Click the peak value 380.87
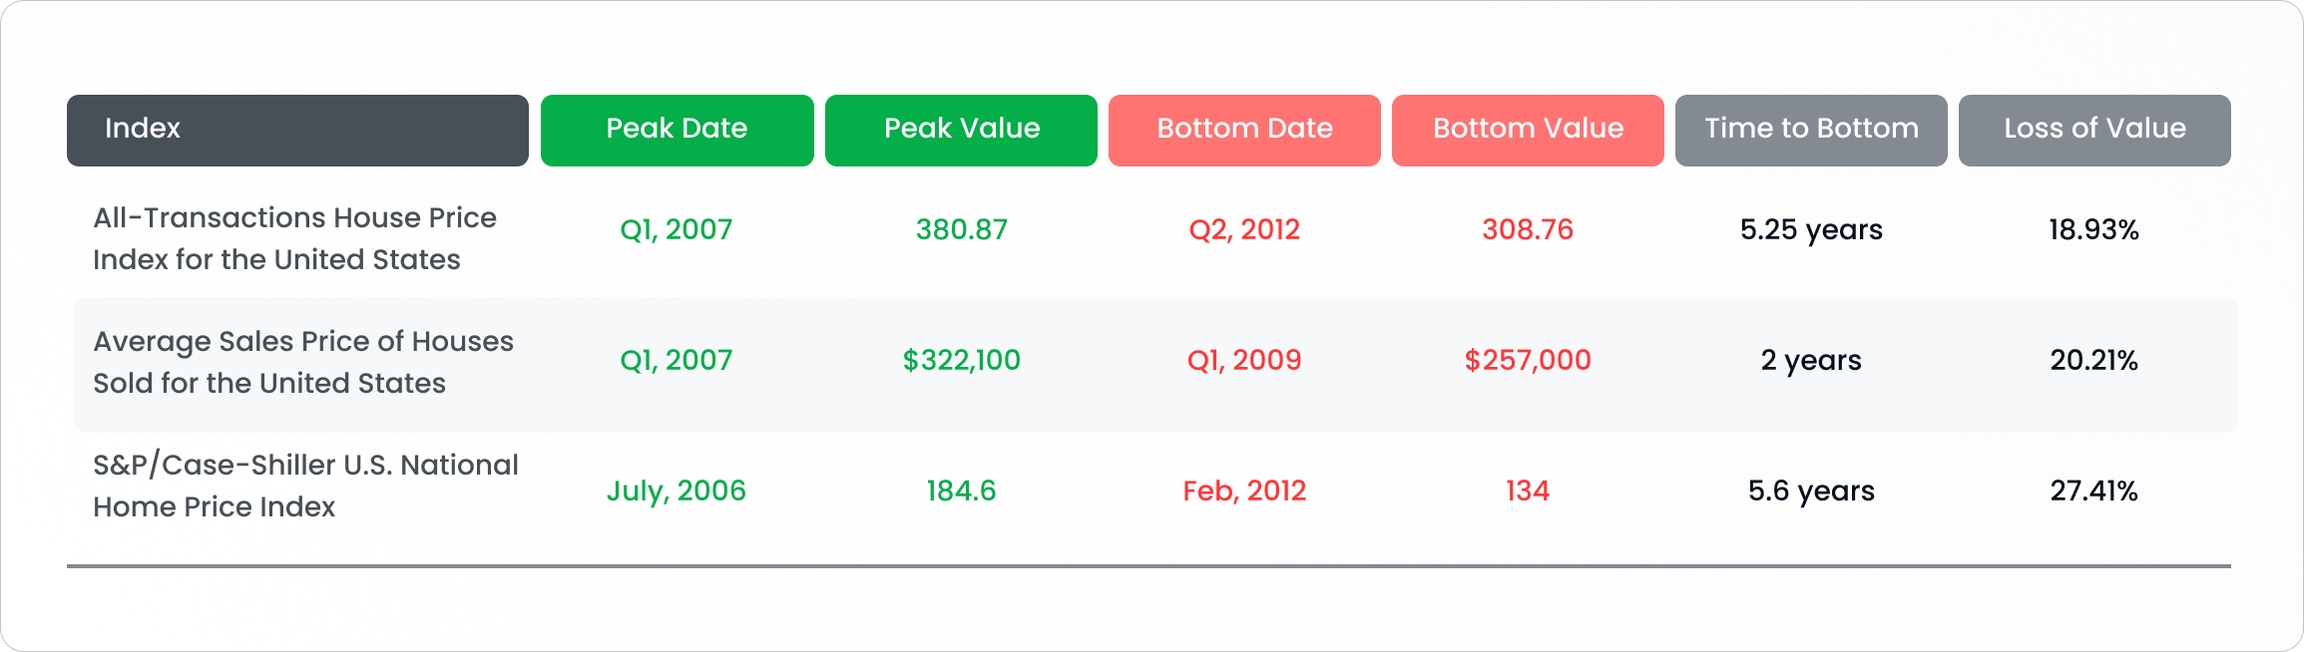This screenshot has width=2304, height=652. [x=961, y=230]
